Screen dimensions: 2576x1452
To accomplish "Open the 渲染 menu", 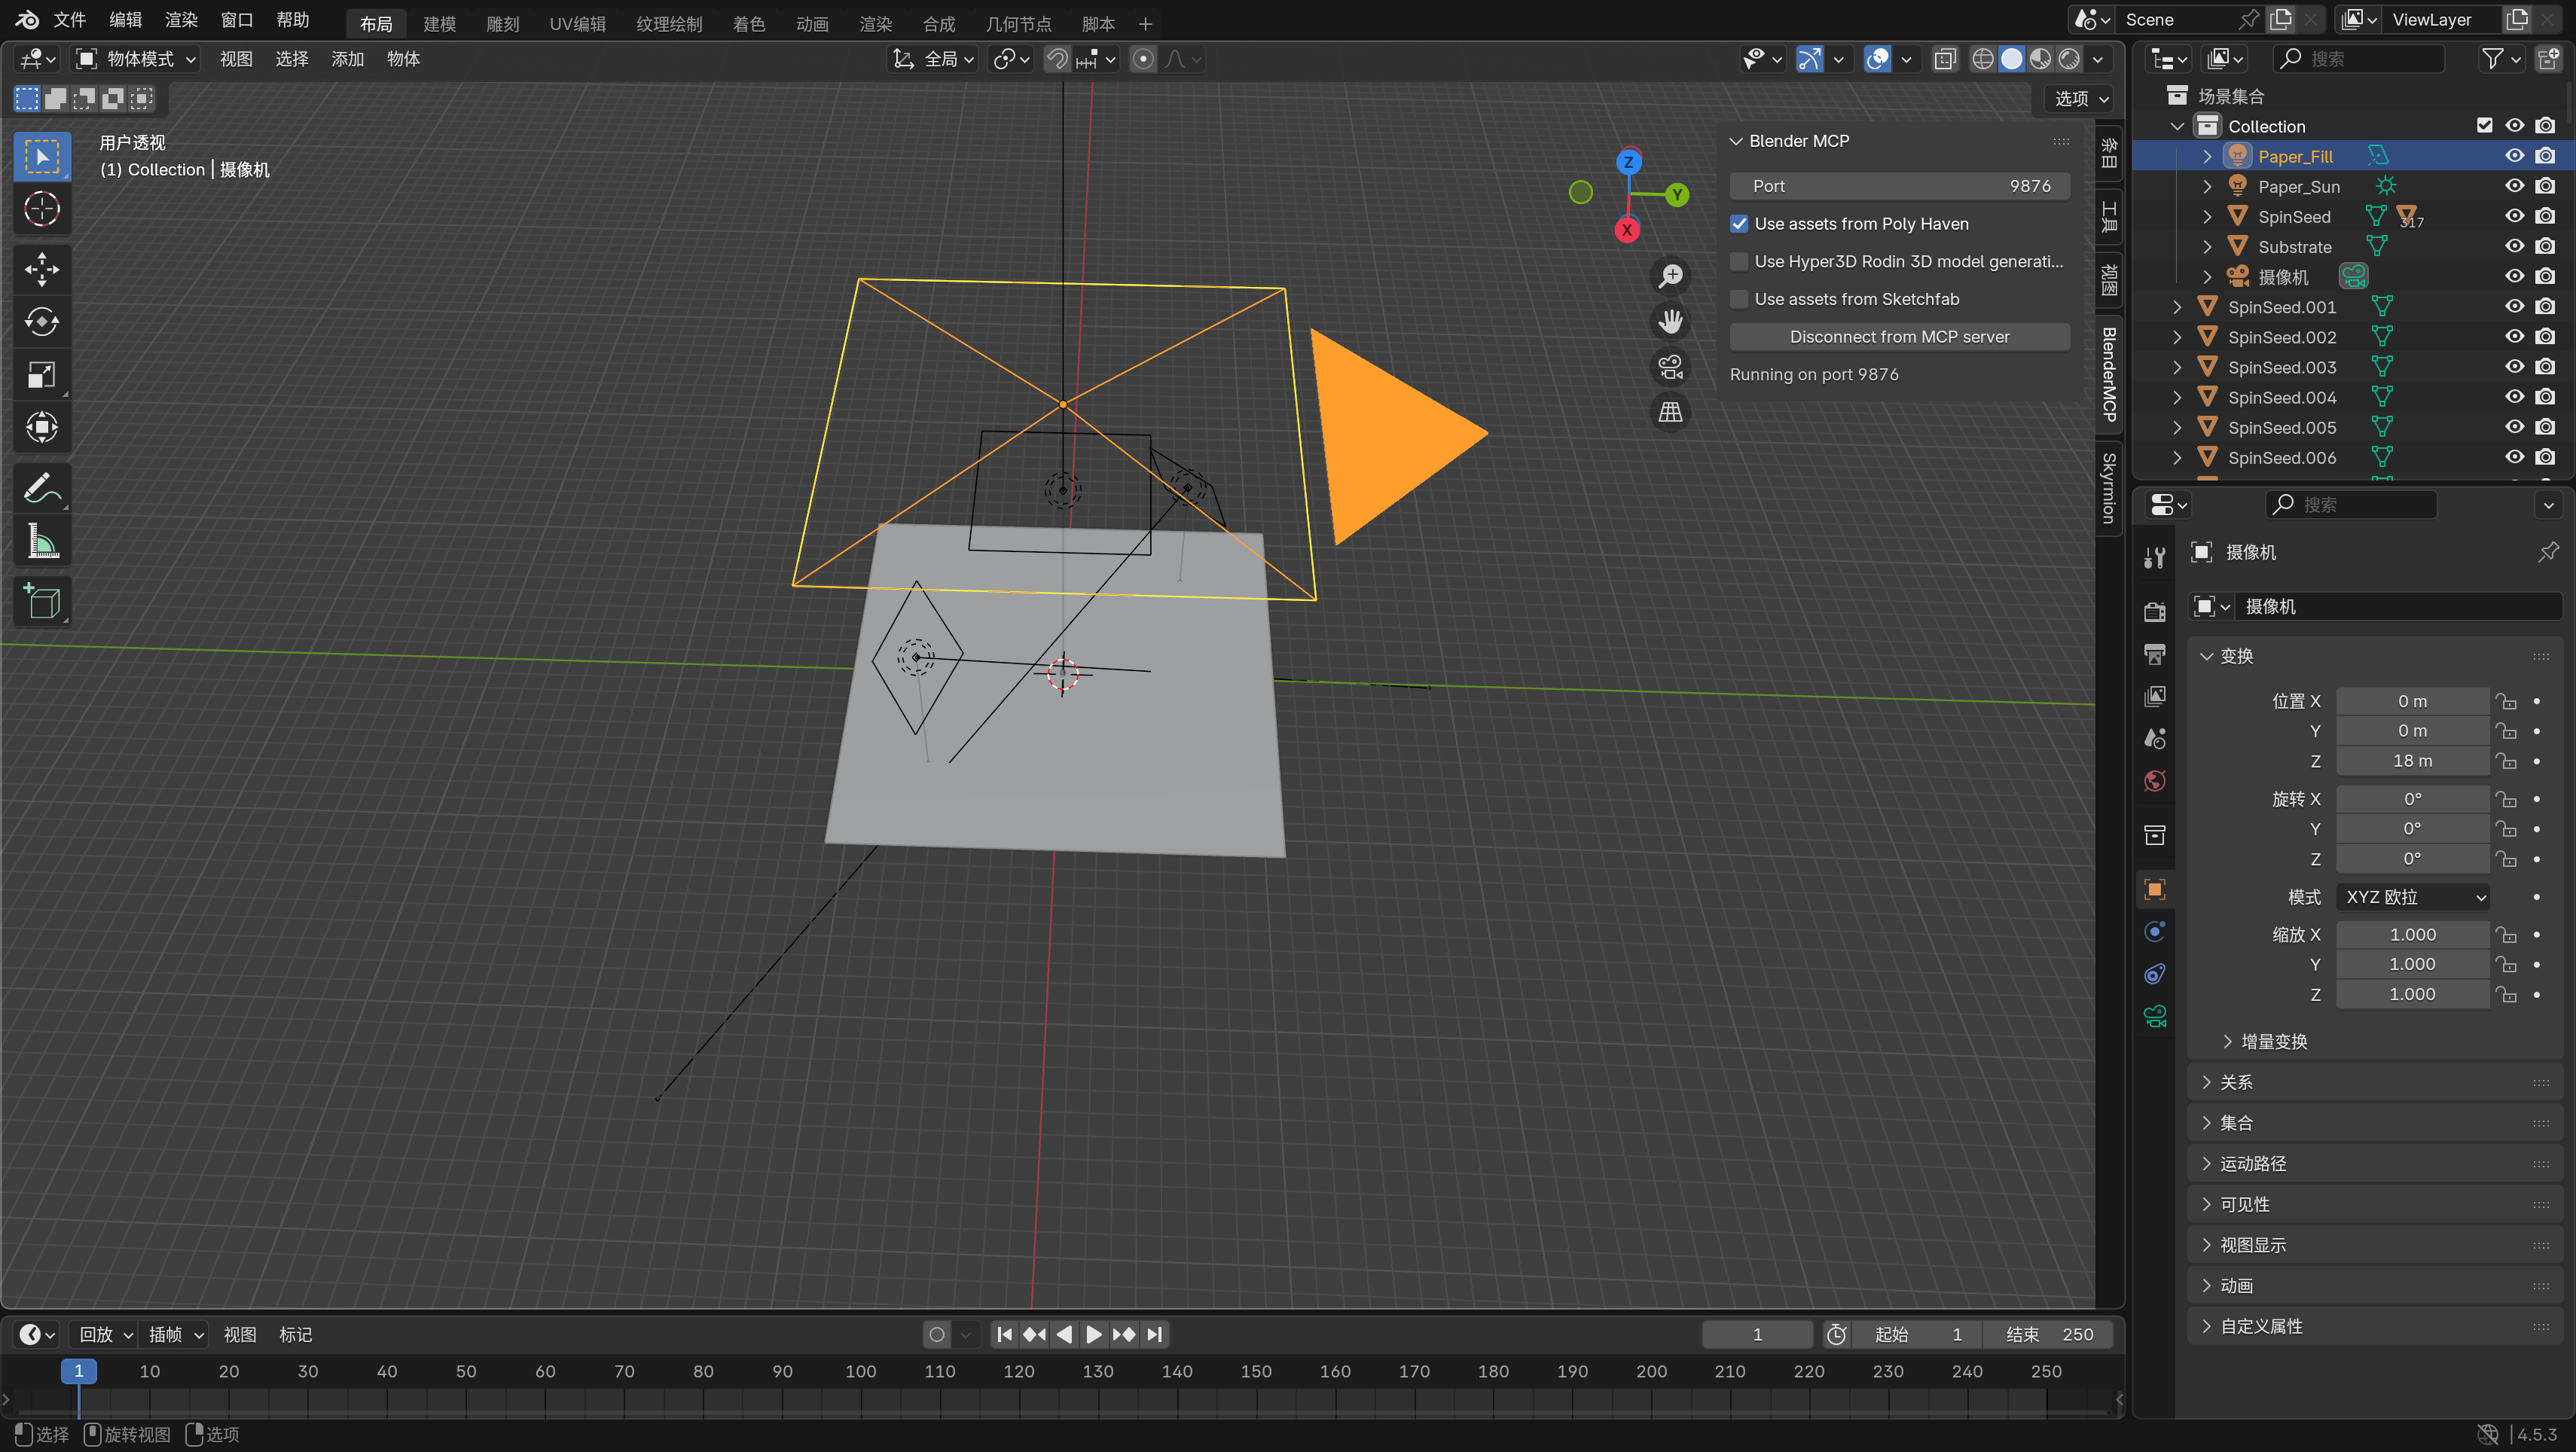I will coord(180,19).
